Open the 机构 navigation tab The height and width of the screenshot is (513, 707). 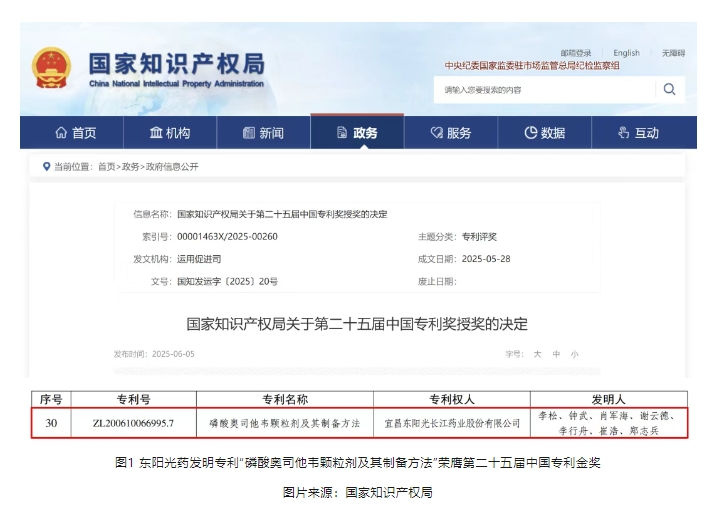pyautogui.click(x=170, y=133)
